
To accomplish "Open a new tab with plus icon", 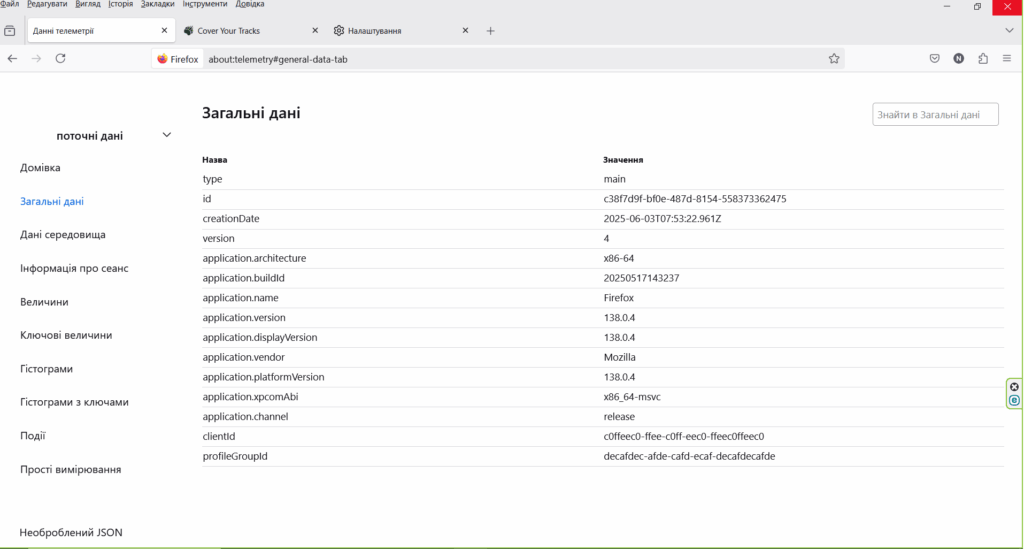I will click(490, 31).
